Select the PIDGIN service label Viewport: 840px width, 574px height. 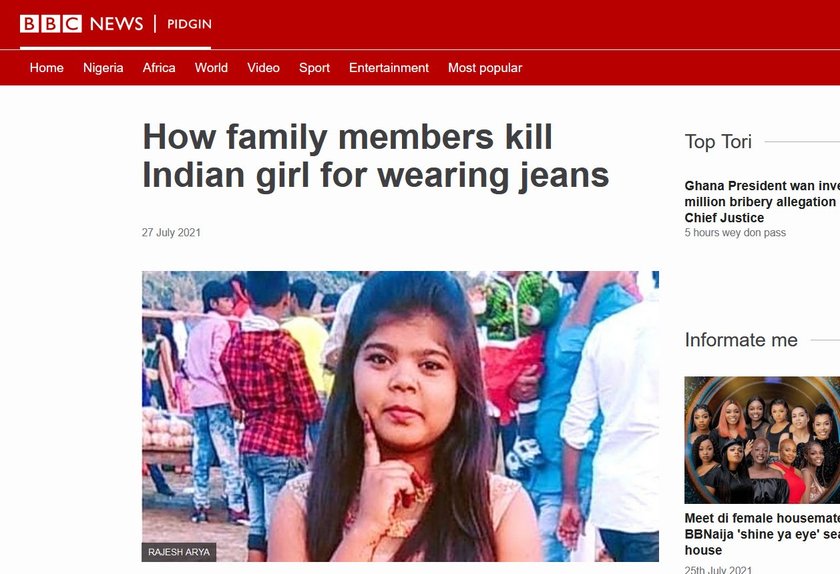coord(189,24)
